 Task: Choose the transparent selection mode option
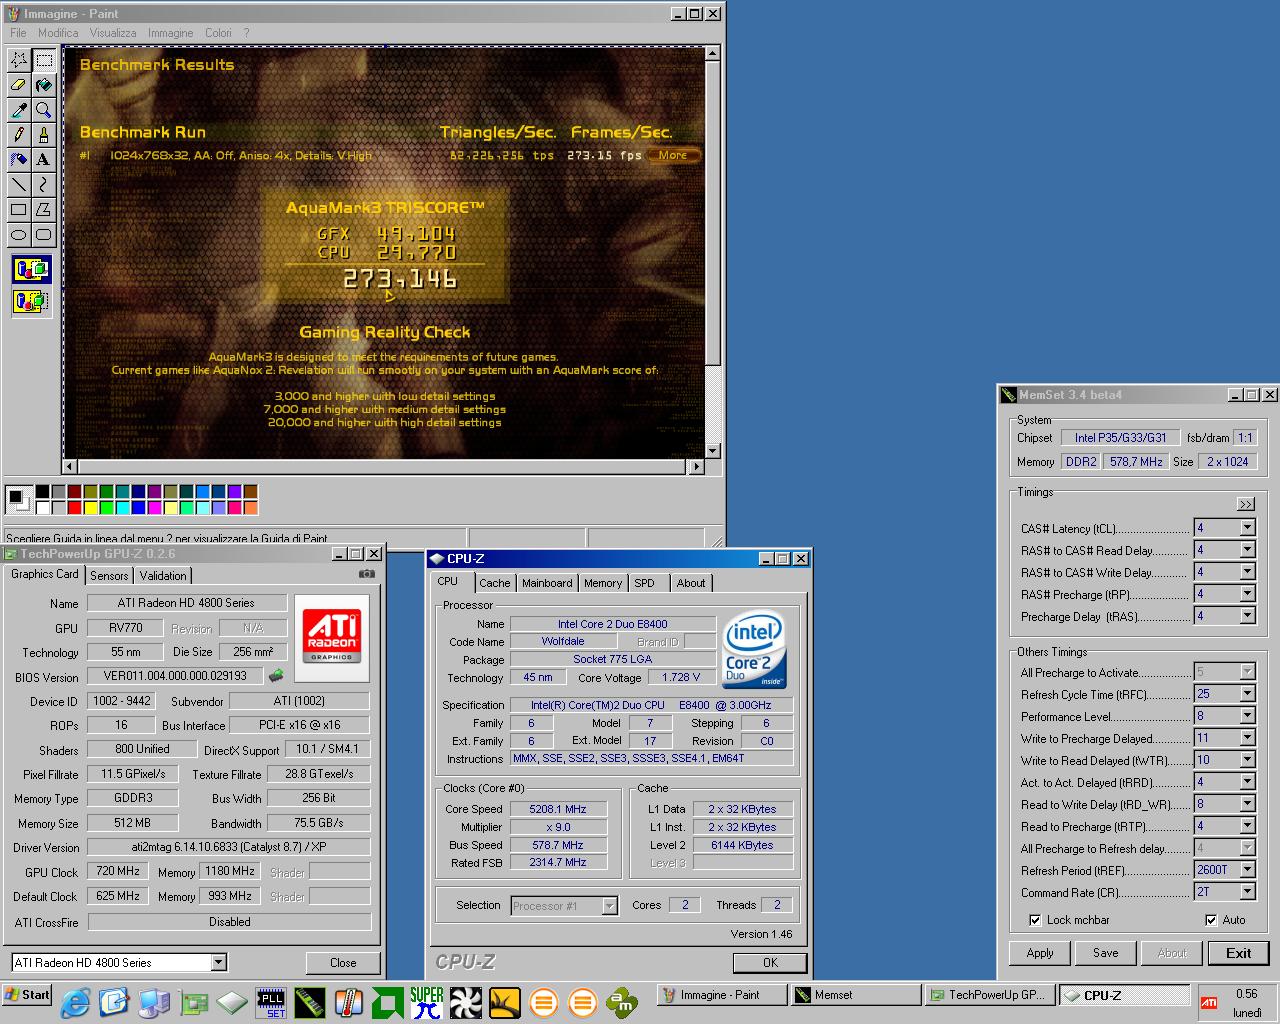32,300
